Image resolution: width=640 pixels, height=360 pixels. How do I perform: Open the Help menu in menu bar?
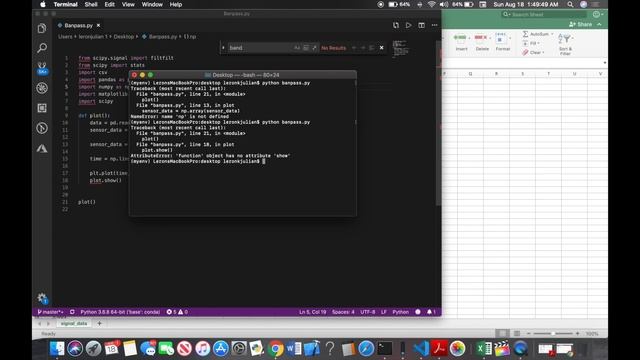176,4
